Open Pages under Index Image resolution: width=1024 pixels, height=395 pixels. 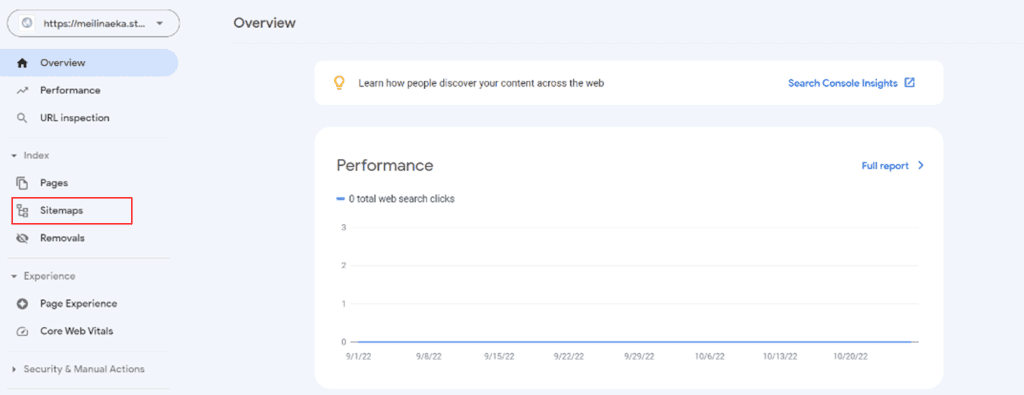point(54,183)
